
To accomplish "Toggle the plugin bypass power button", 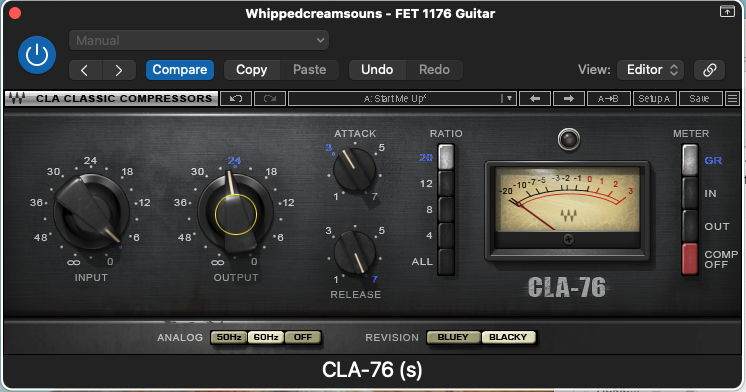I will pyautogui.click(x=37, y=55).
